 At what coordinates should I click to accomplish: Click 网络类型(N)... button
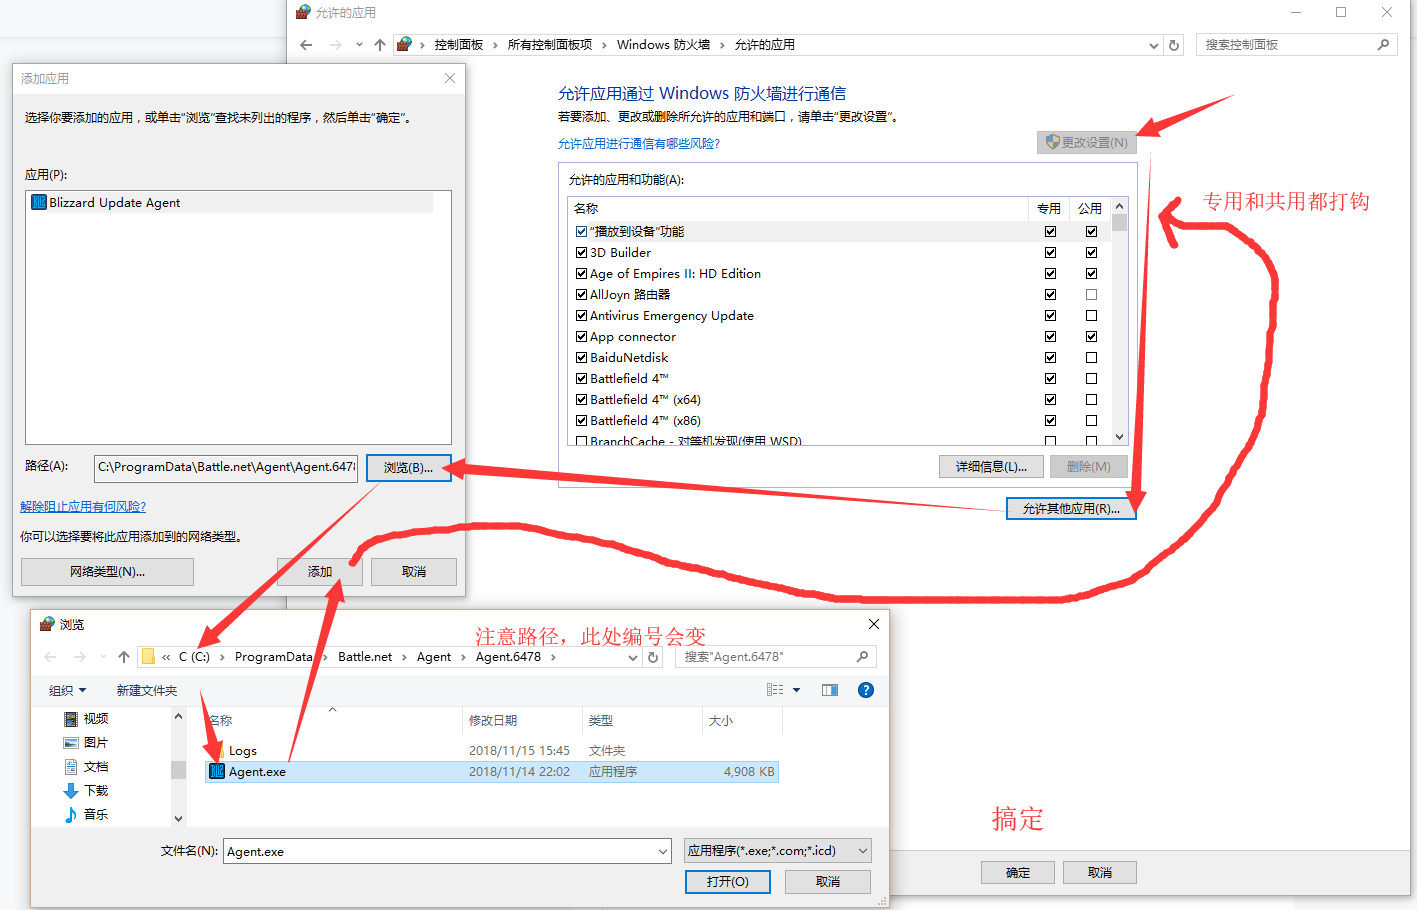pos(107,572)
